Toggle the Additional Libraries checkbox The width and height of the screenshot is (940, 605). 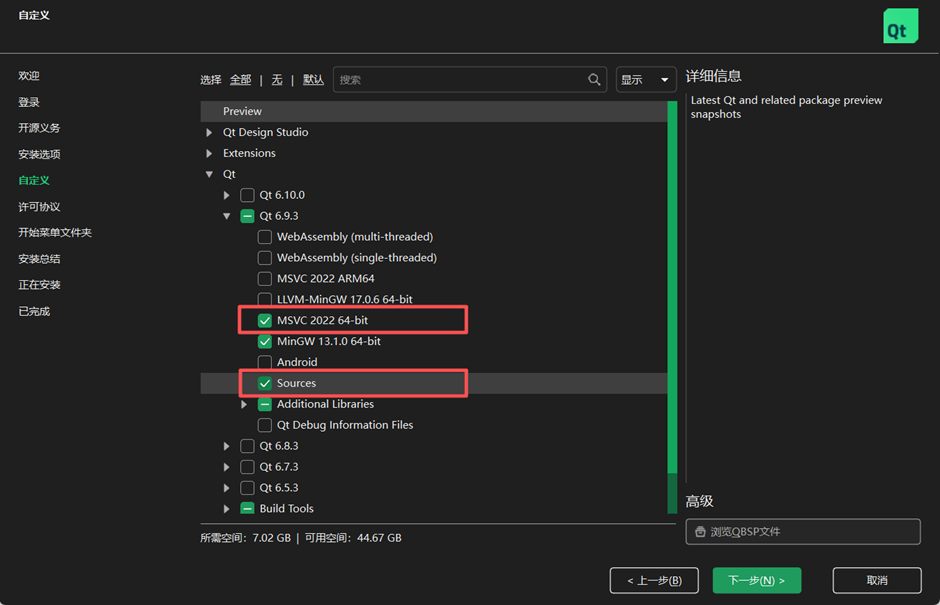pos(264,404)
